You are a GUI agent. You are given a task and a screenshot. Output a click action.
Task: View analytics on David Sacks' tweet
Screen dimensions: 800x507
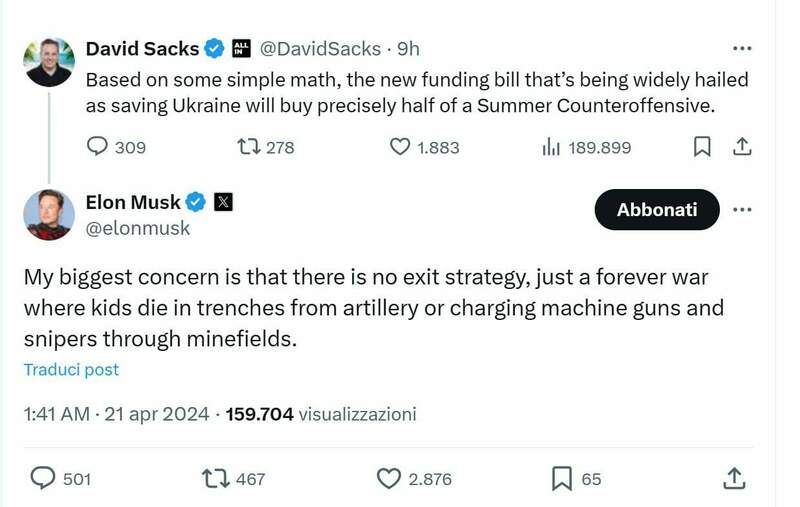point(550,147)
